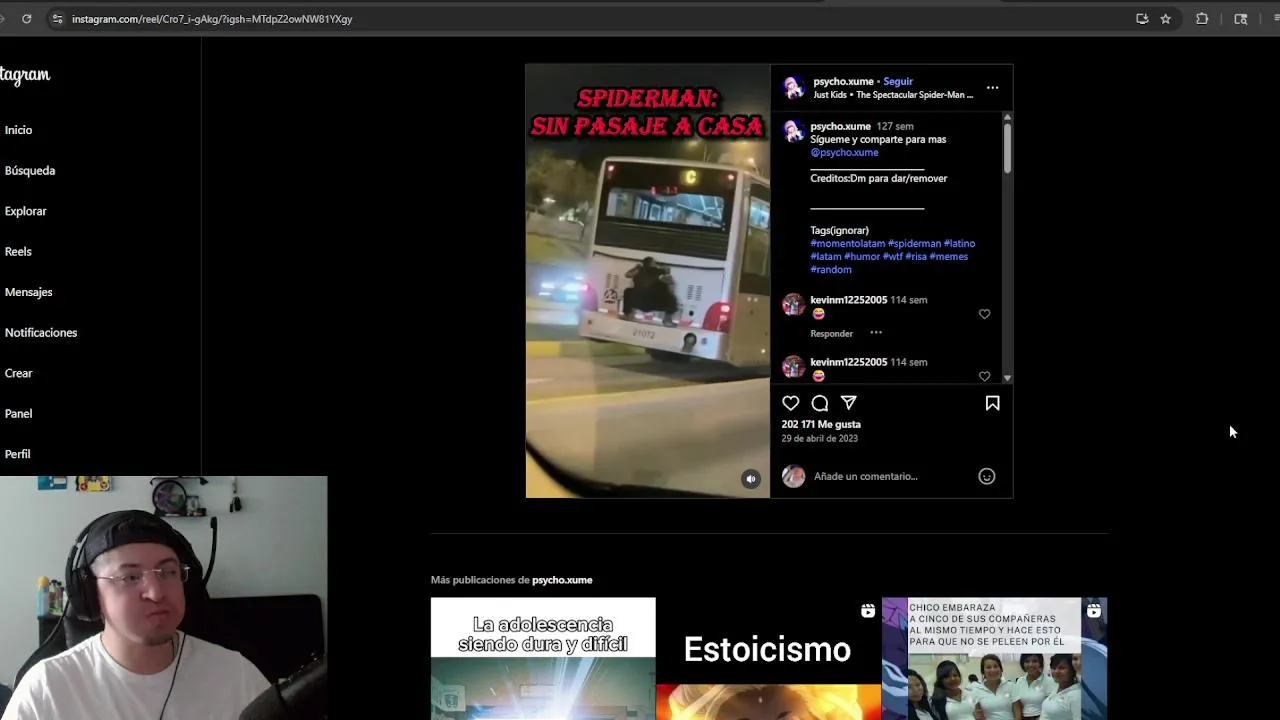
Task: Open Panel in the sidebar
Action: pyautogui.click(x=18, y=414)
